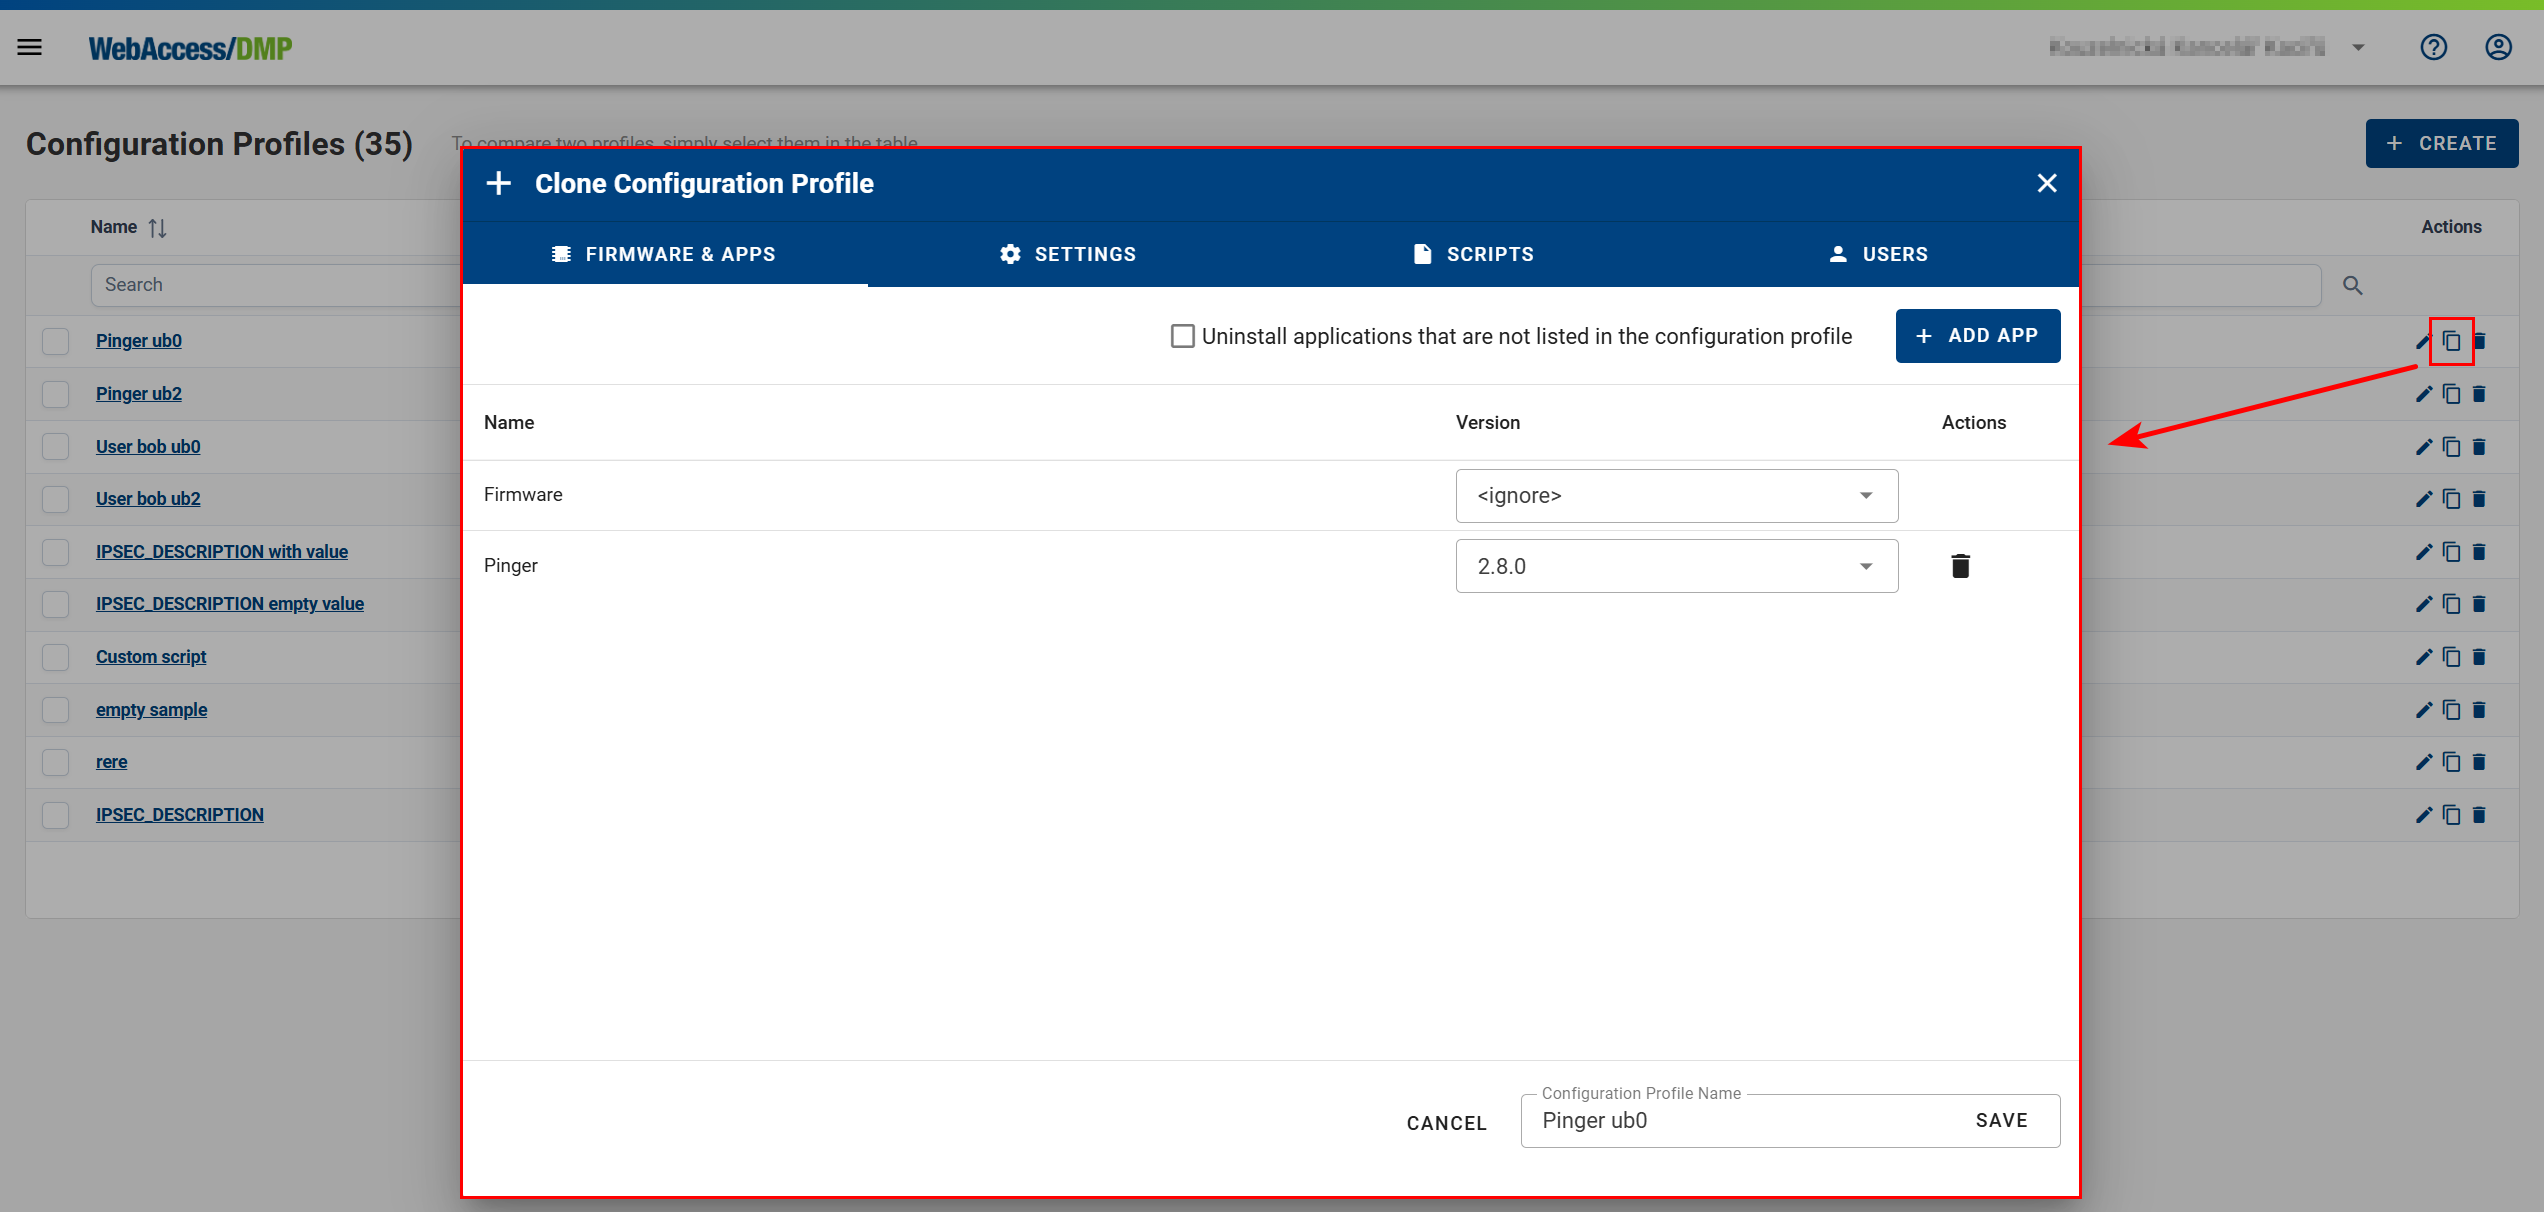This screenshot has width=2544, height=1212.
Task: Enable uninstall of unlisted applications
Action: [x=1182, y=336]
